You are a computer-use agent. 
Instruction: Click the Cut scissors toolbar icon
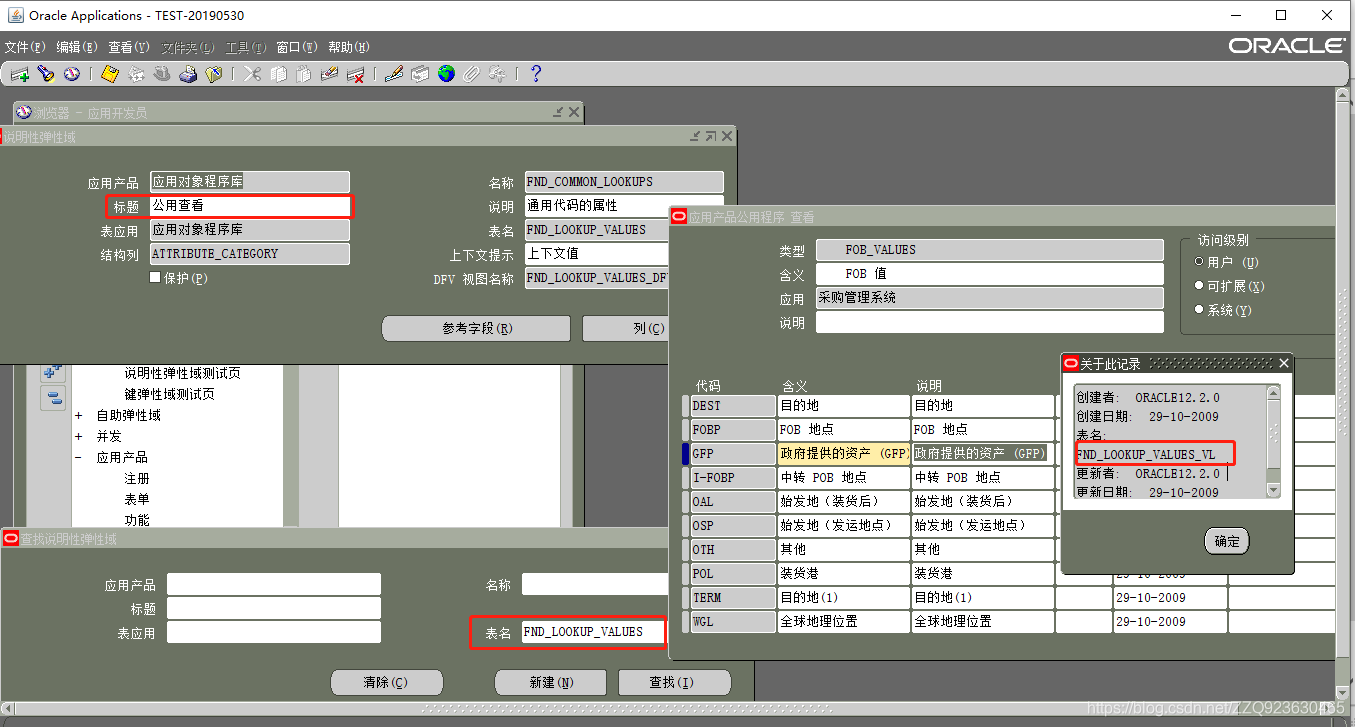click(x=252, y=74)
